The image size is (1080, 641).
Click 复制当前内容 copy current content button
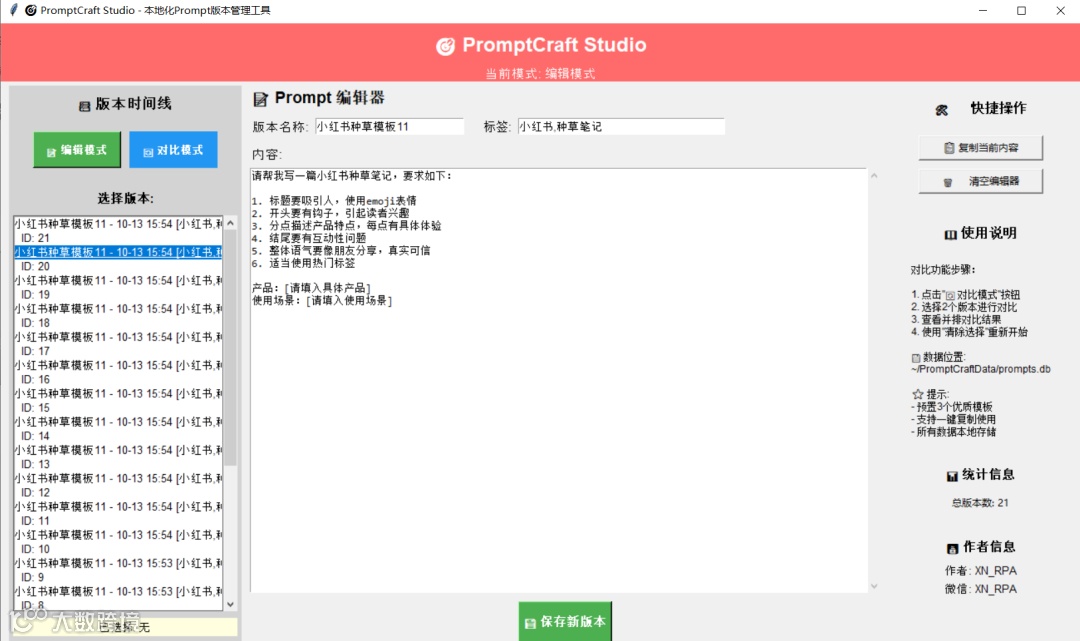[980, 147]
